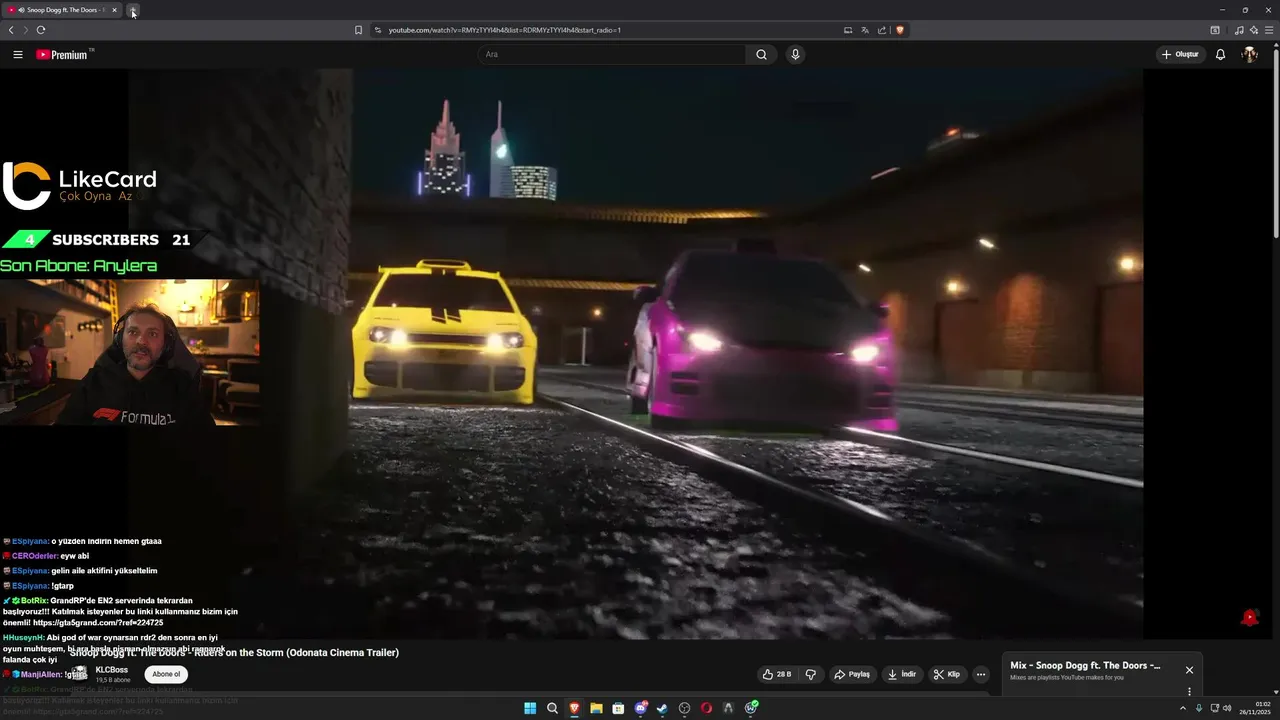
Task: Close the Snoop Dogg ft. The Doors tab
Action: 114,10
